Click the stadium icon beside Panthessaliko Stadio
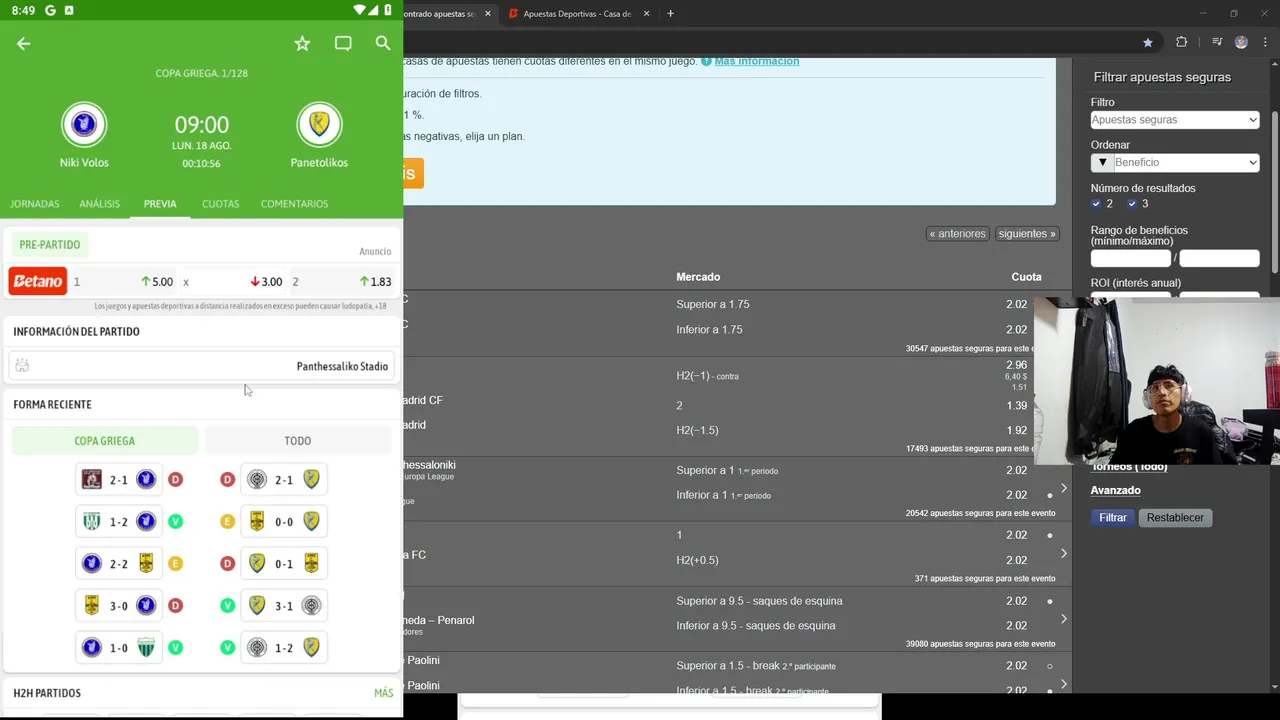The width and height of the screenshot is (1280, 720). [22, 366]
